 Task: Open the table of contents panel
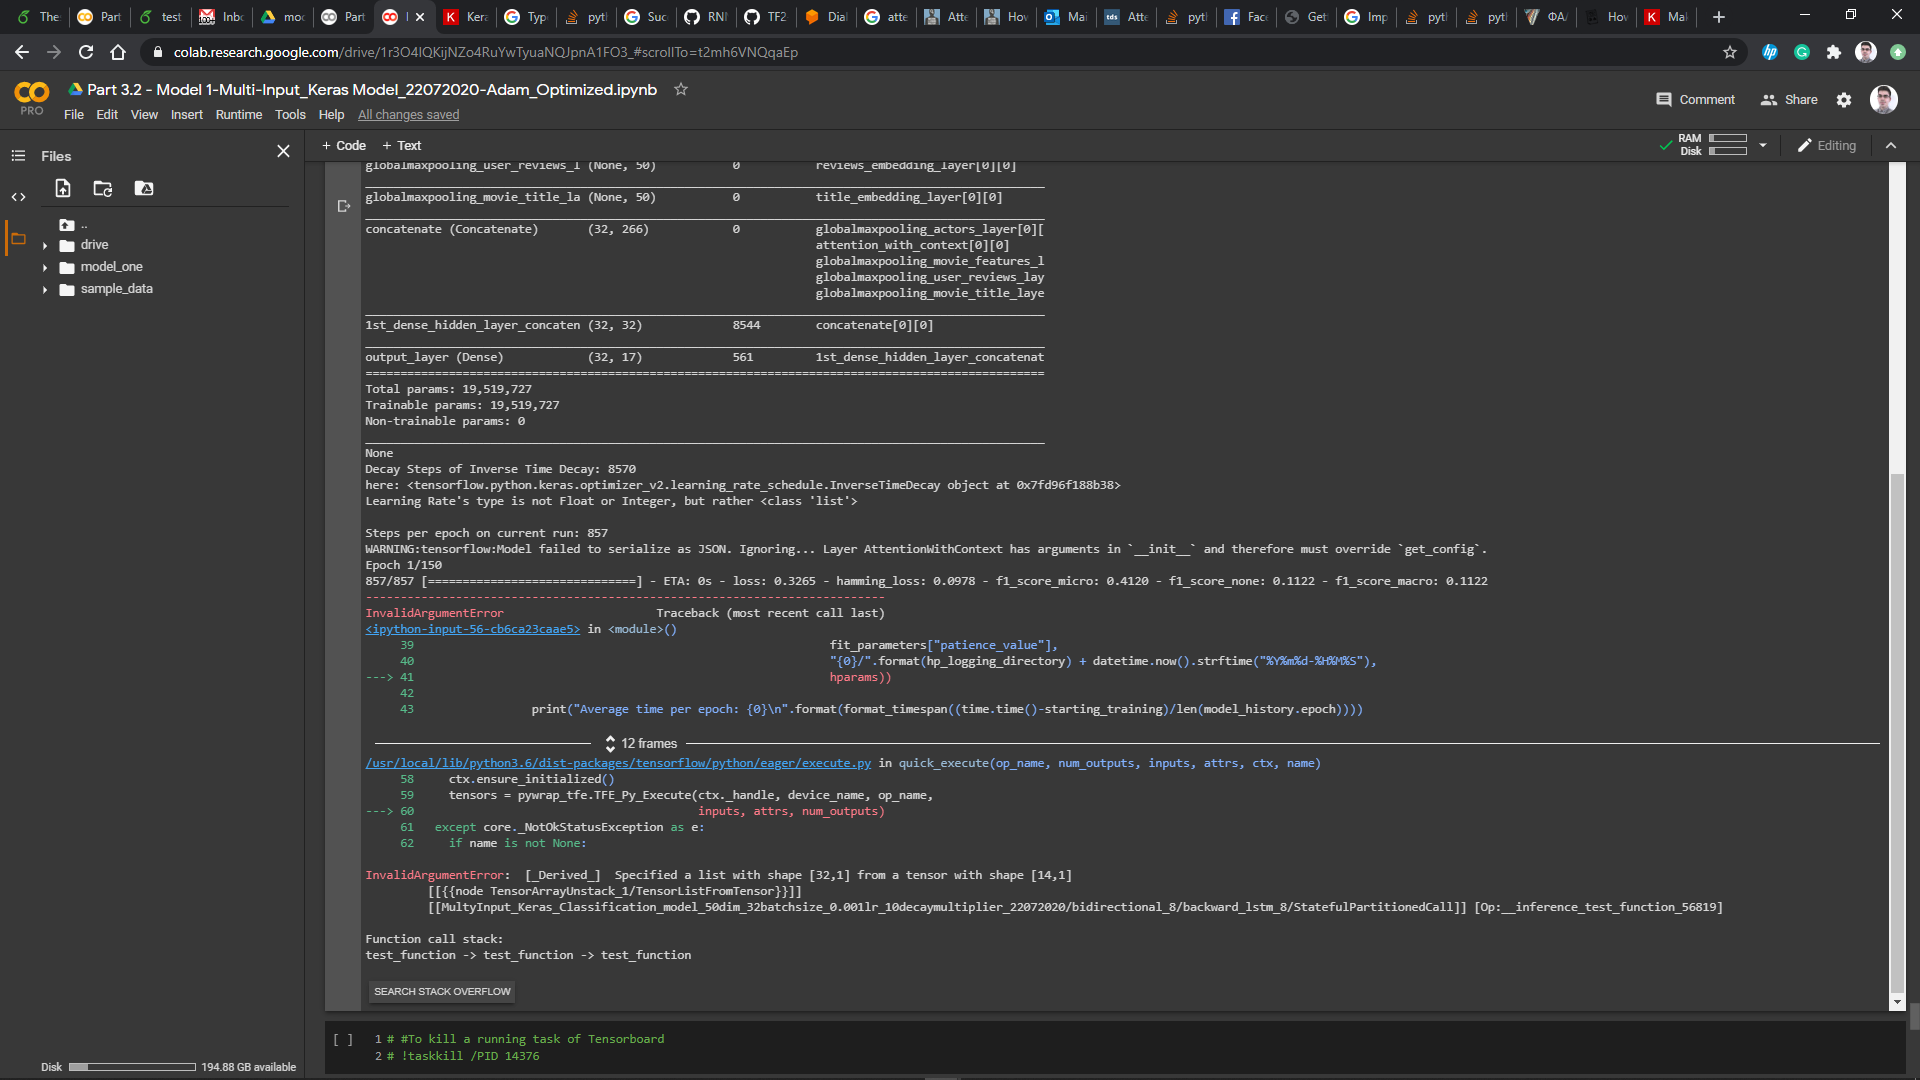pyautogui.click(x=18, y=155)
